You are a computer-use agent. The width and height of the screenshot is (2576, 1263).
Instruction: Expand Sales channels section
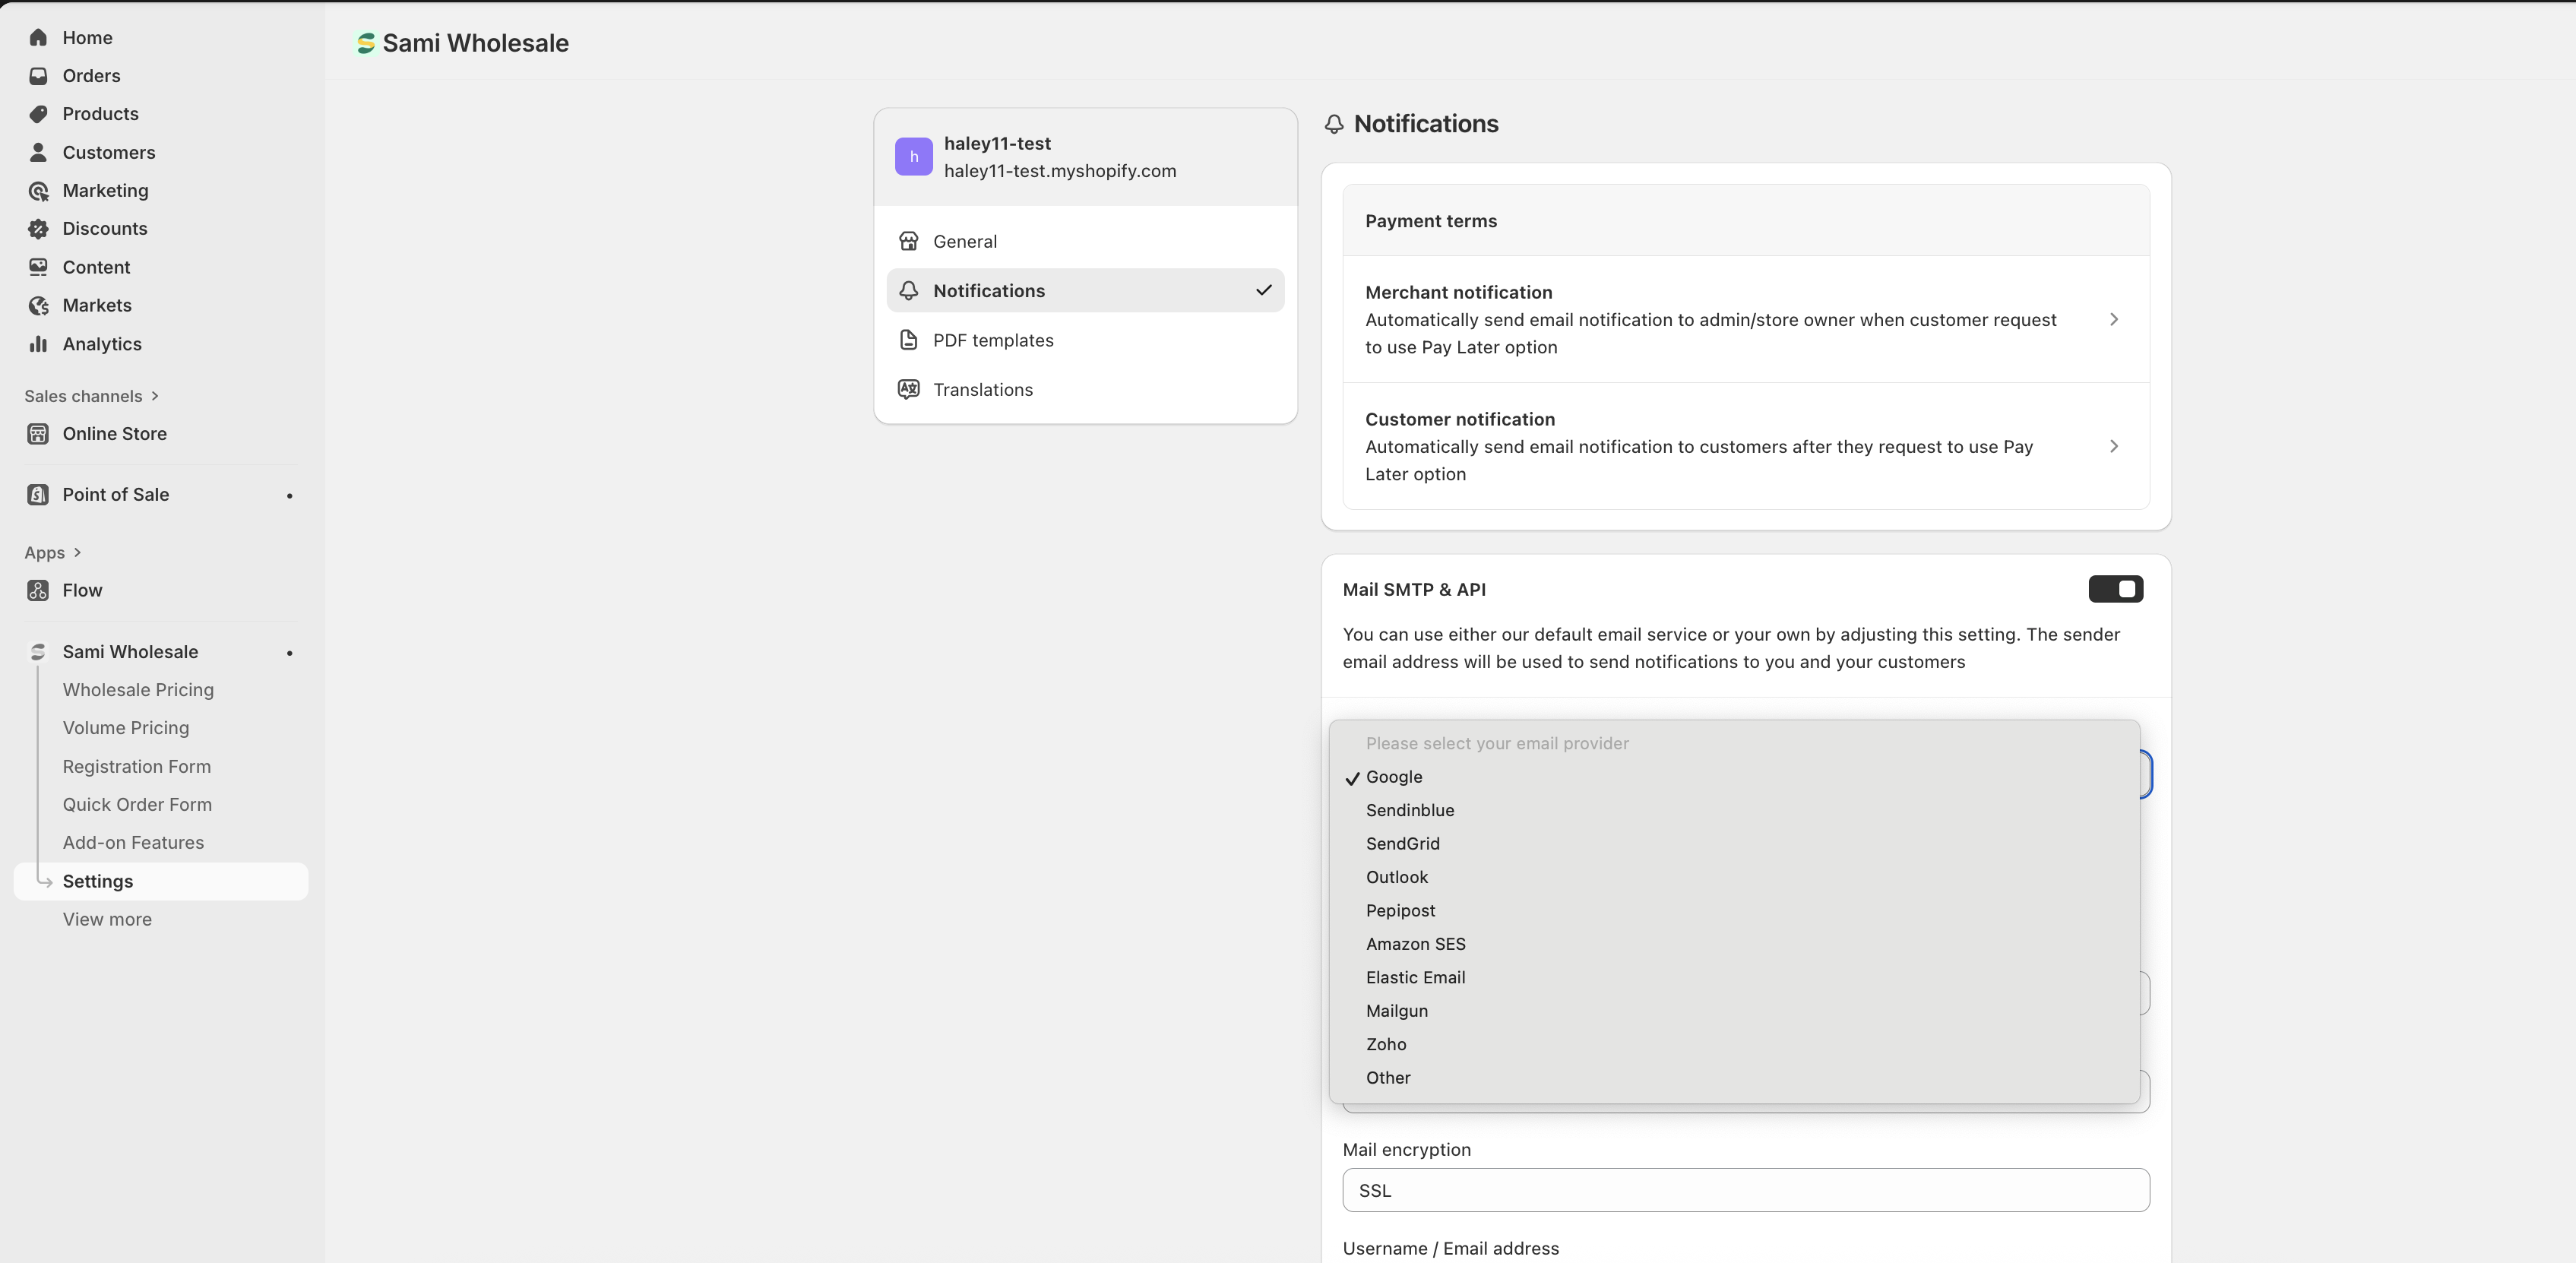click(x=155, y=396)
